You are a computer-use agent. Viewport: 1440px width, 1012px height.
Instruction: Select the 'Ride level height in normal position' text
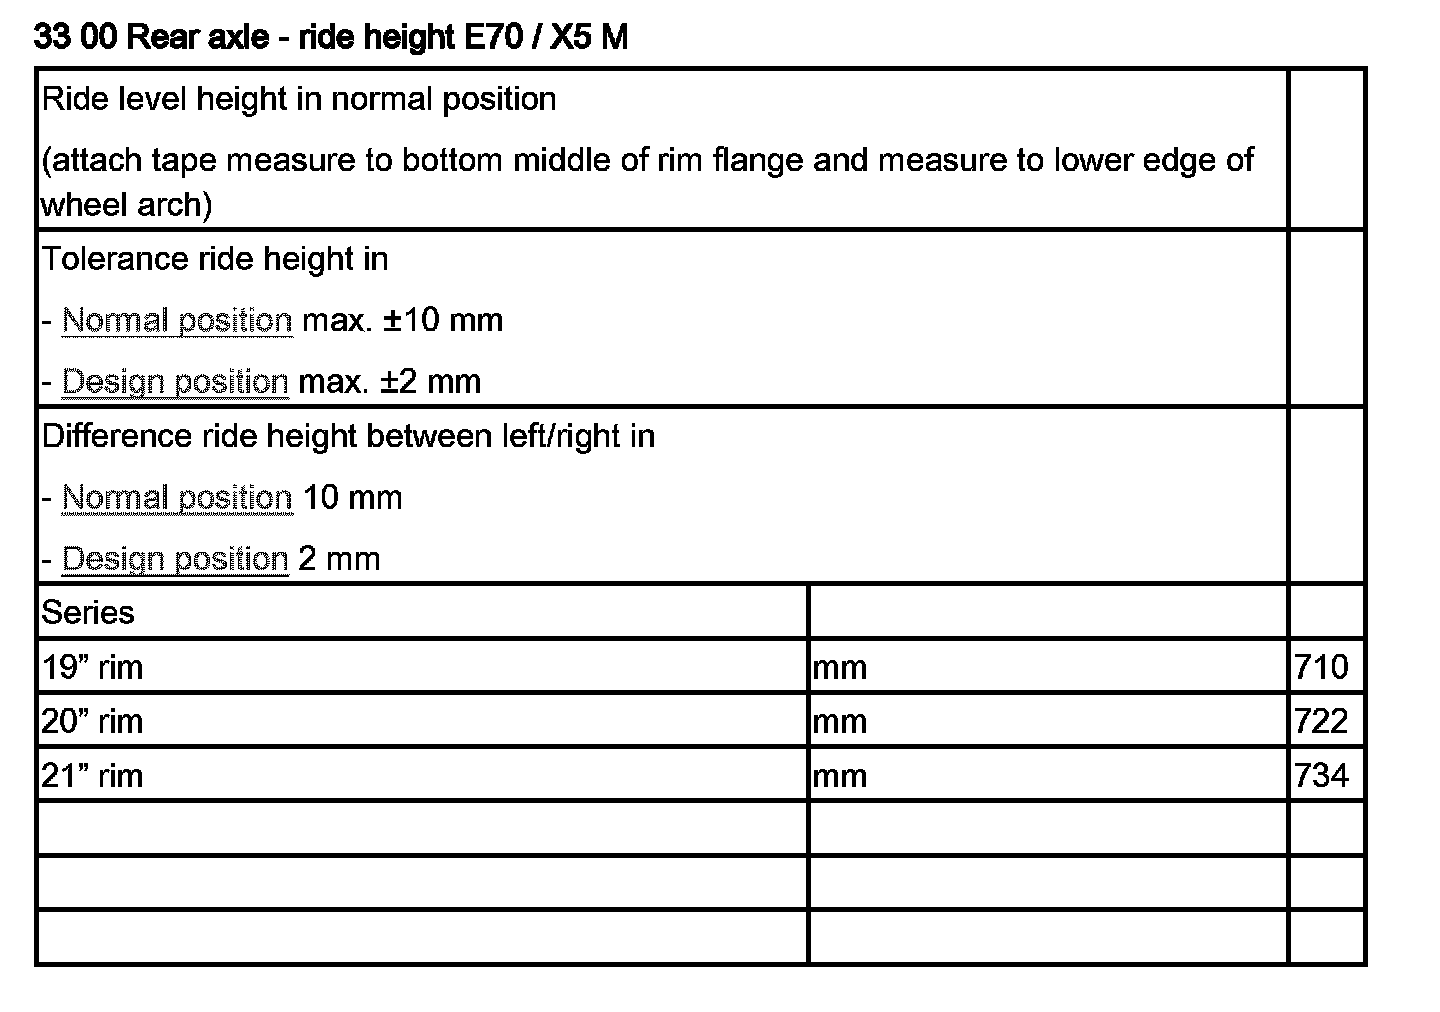[298, 100]
